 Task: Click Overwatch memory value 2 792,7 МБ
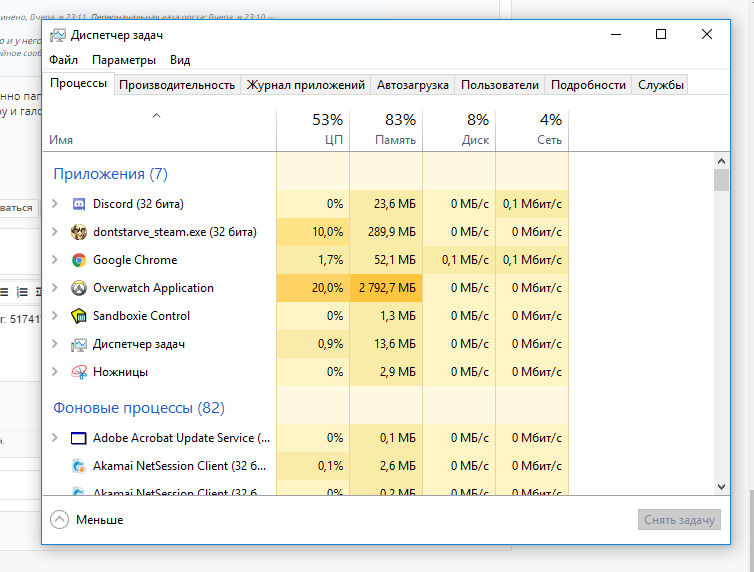387,288
